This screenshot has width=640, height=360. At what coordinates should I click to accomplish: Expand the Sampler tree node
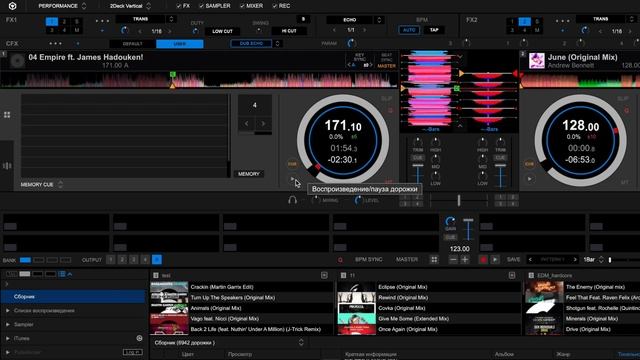pyautogui.click(x=8, y=324)
